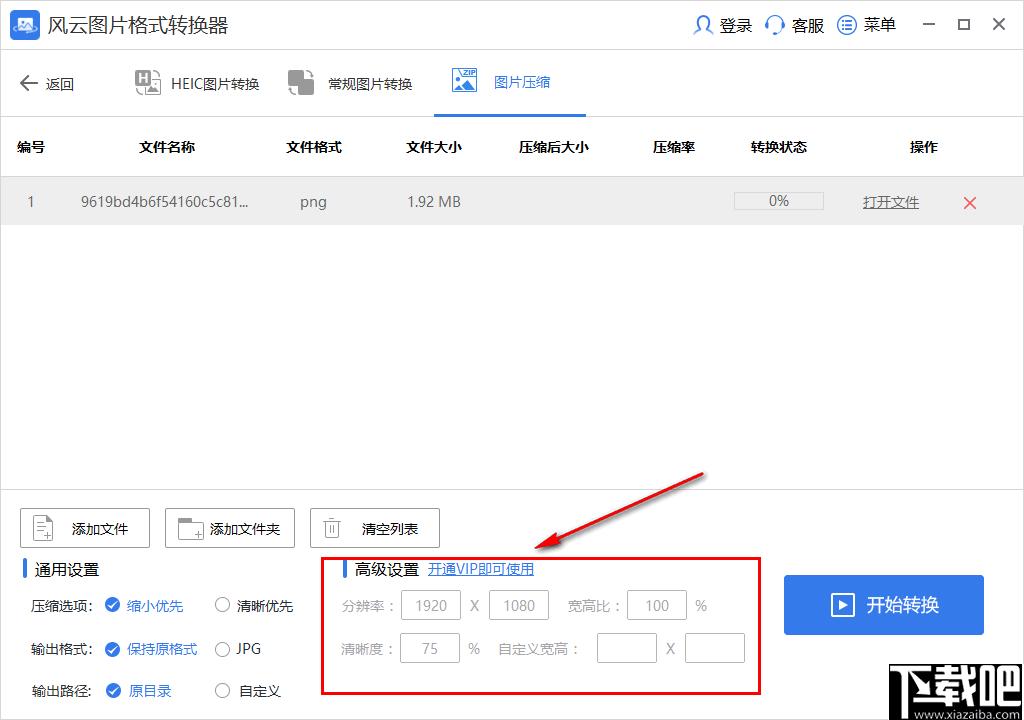Click the png format cell

(313, 203)
